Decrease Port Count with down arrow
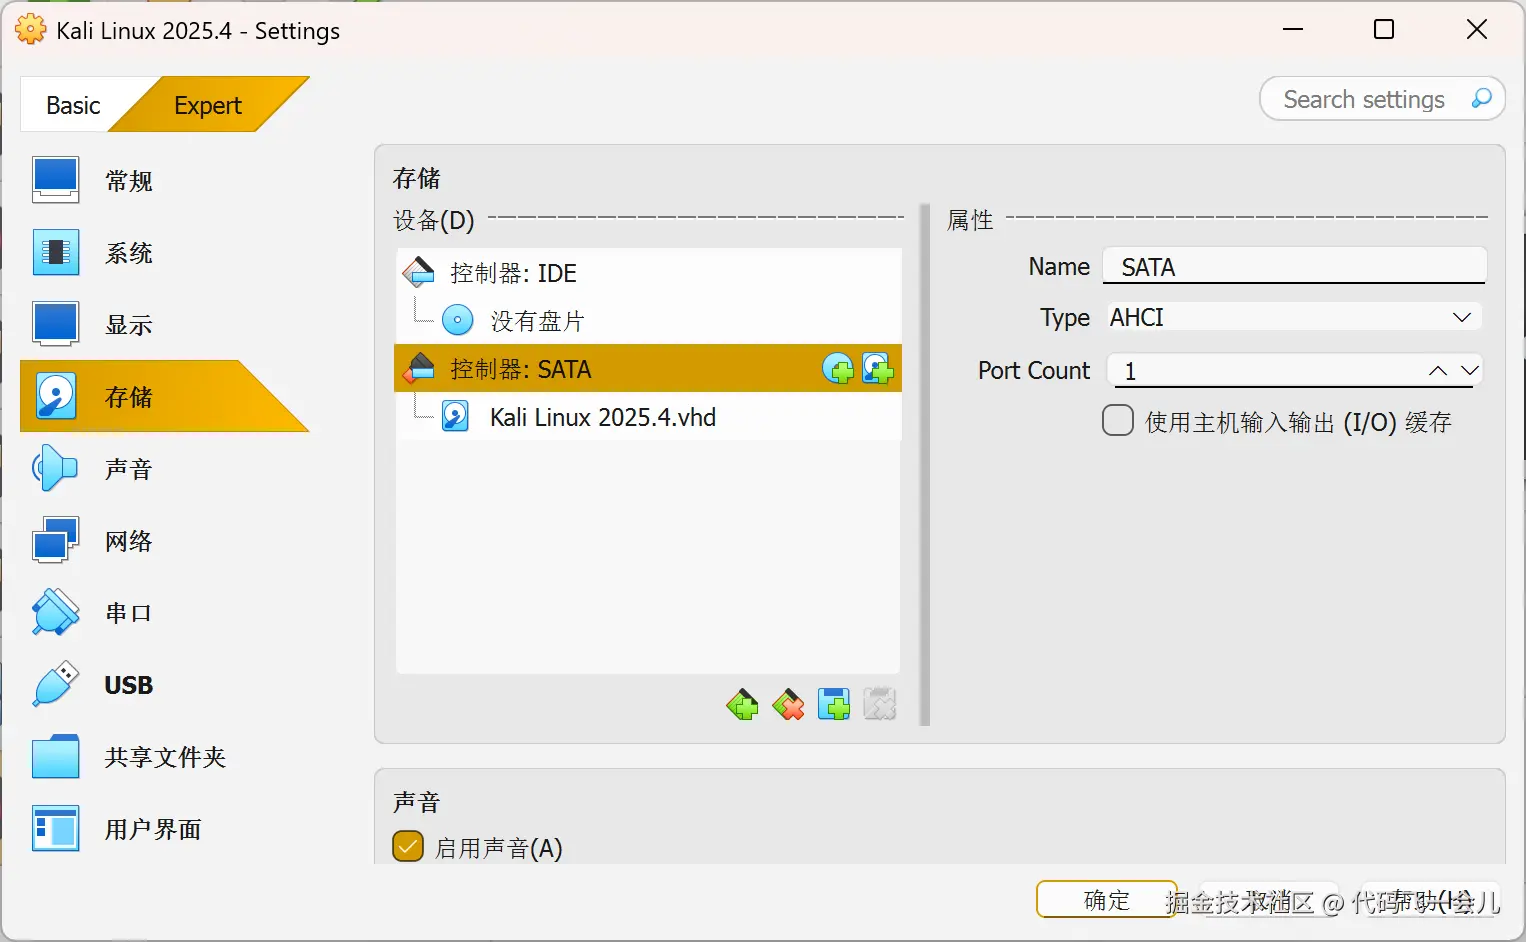This screenshot has height=942, width=1526. (1469, 371)
